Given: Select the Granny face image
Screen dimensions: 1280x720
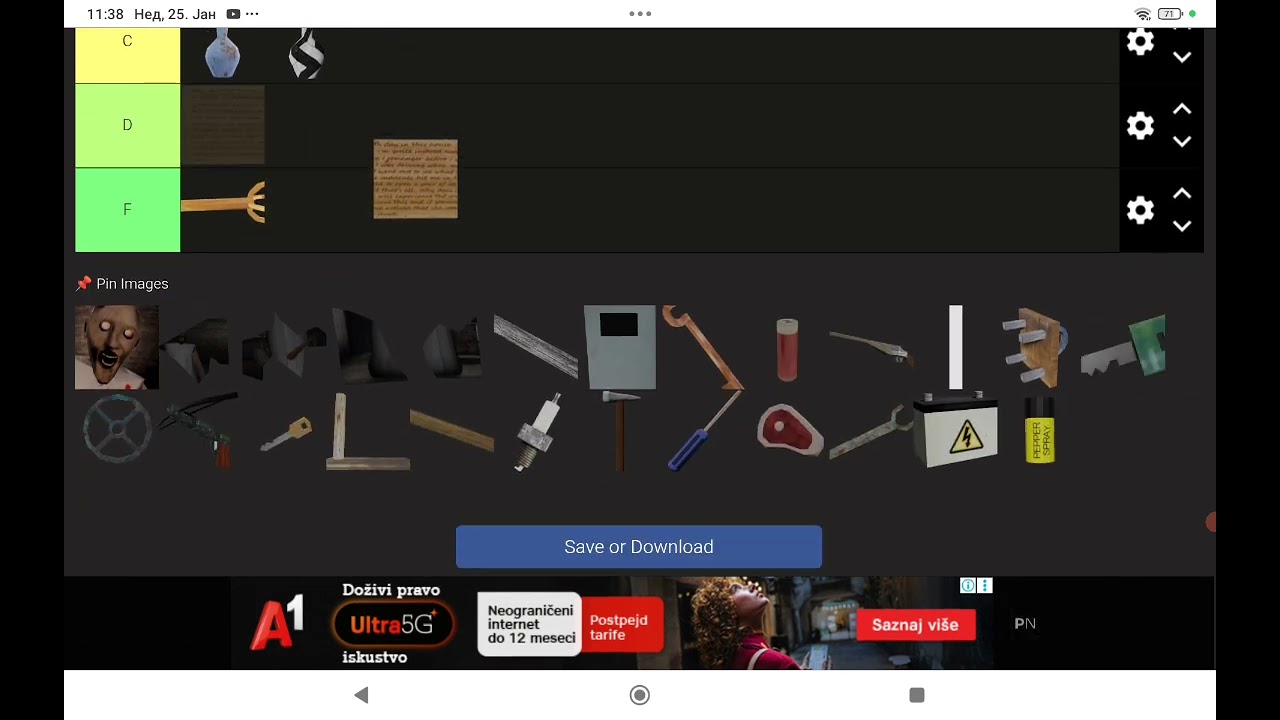Looking at the screenshot, I should (x=117, y=347).
